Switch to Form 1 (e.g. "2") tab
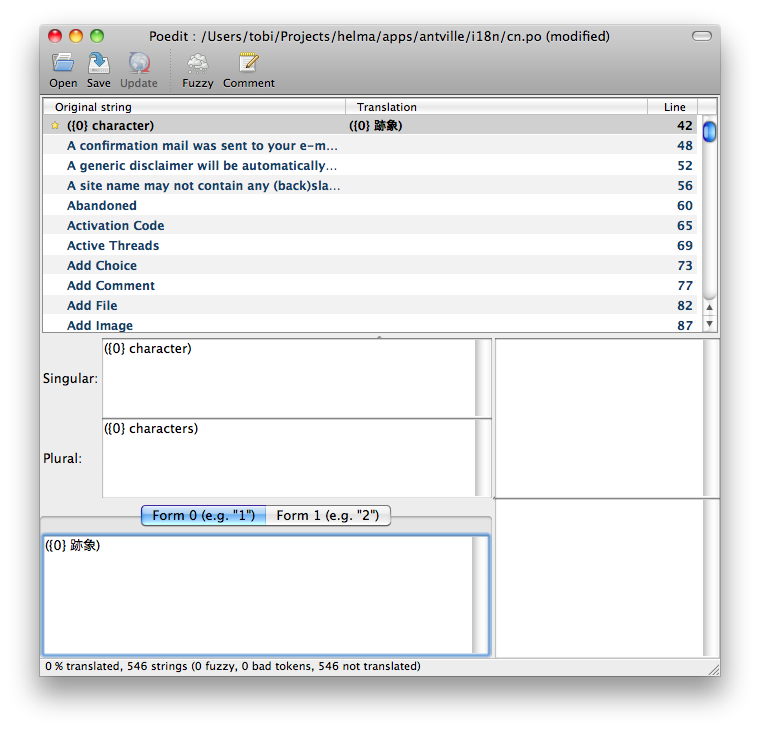Image resolution: width=760 pixels, height=731 pixels. coord(328,516)
